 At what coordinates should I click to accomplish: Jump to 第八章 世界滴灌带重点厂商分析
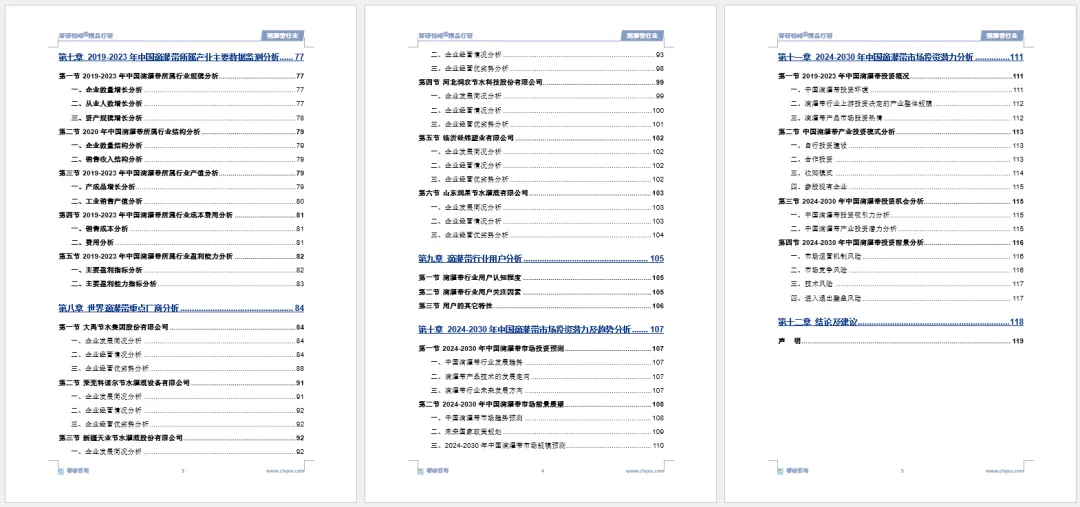pos(181,308)
